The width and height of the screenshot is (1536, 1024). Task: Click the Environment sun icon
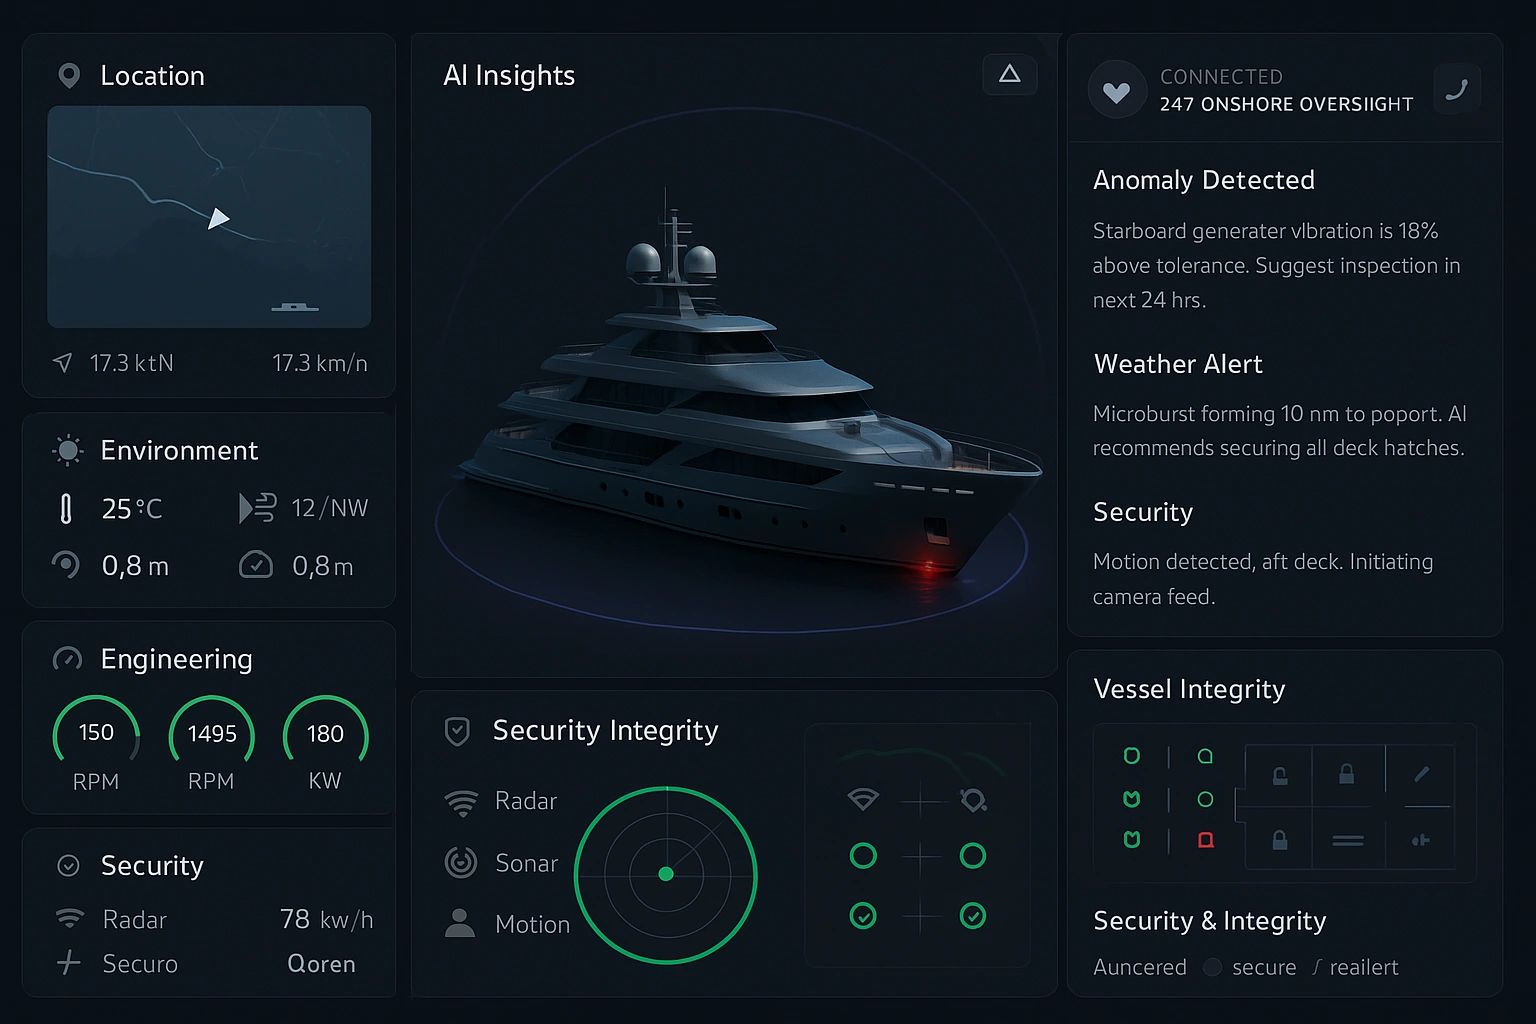68,451
